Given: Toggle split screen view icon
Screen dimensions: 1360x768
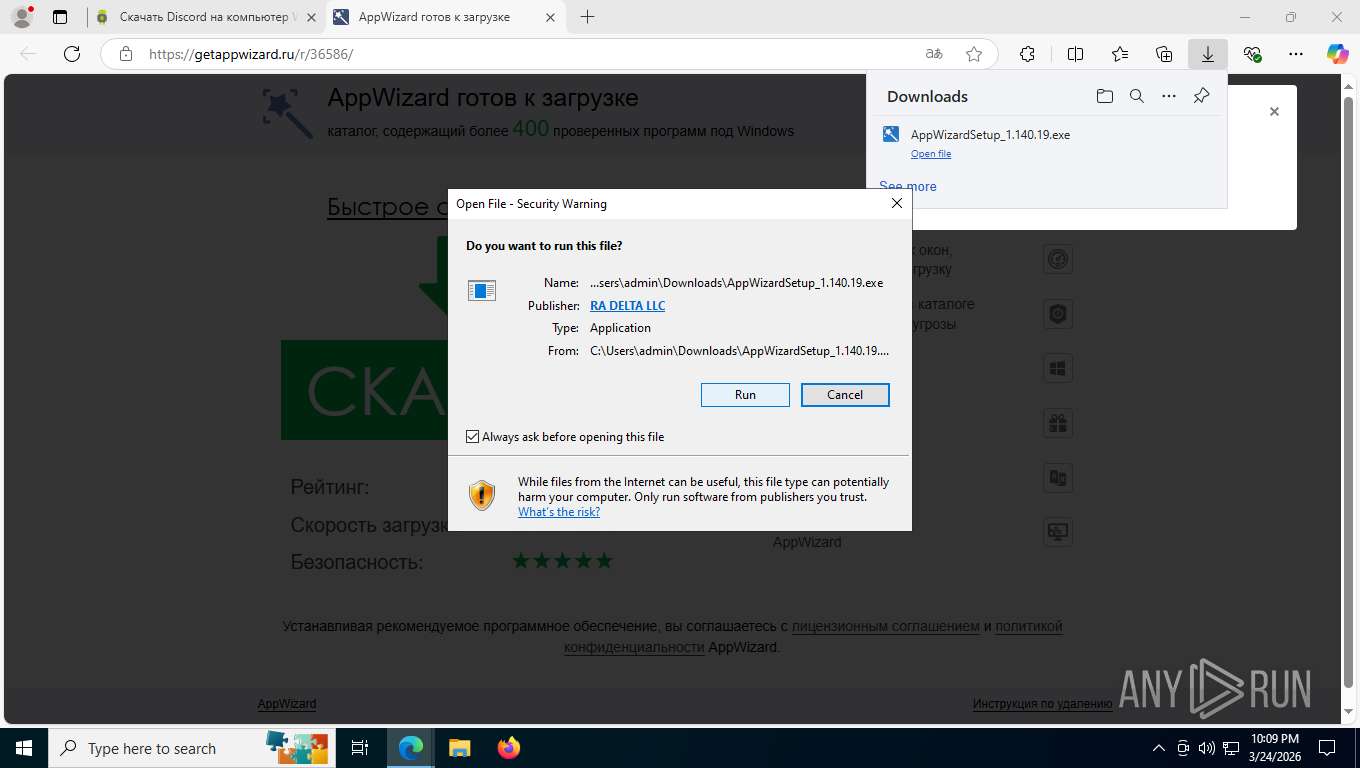Looking at the screenshot, I should pos(1075,54).
